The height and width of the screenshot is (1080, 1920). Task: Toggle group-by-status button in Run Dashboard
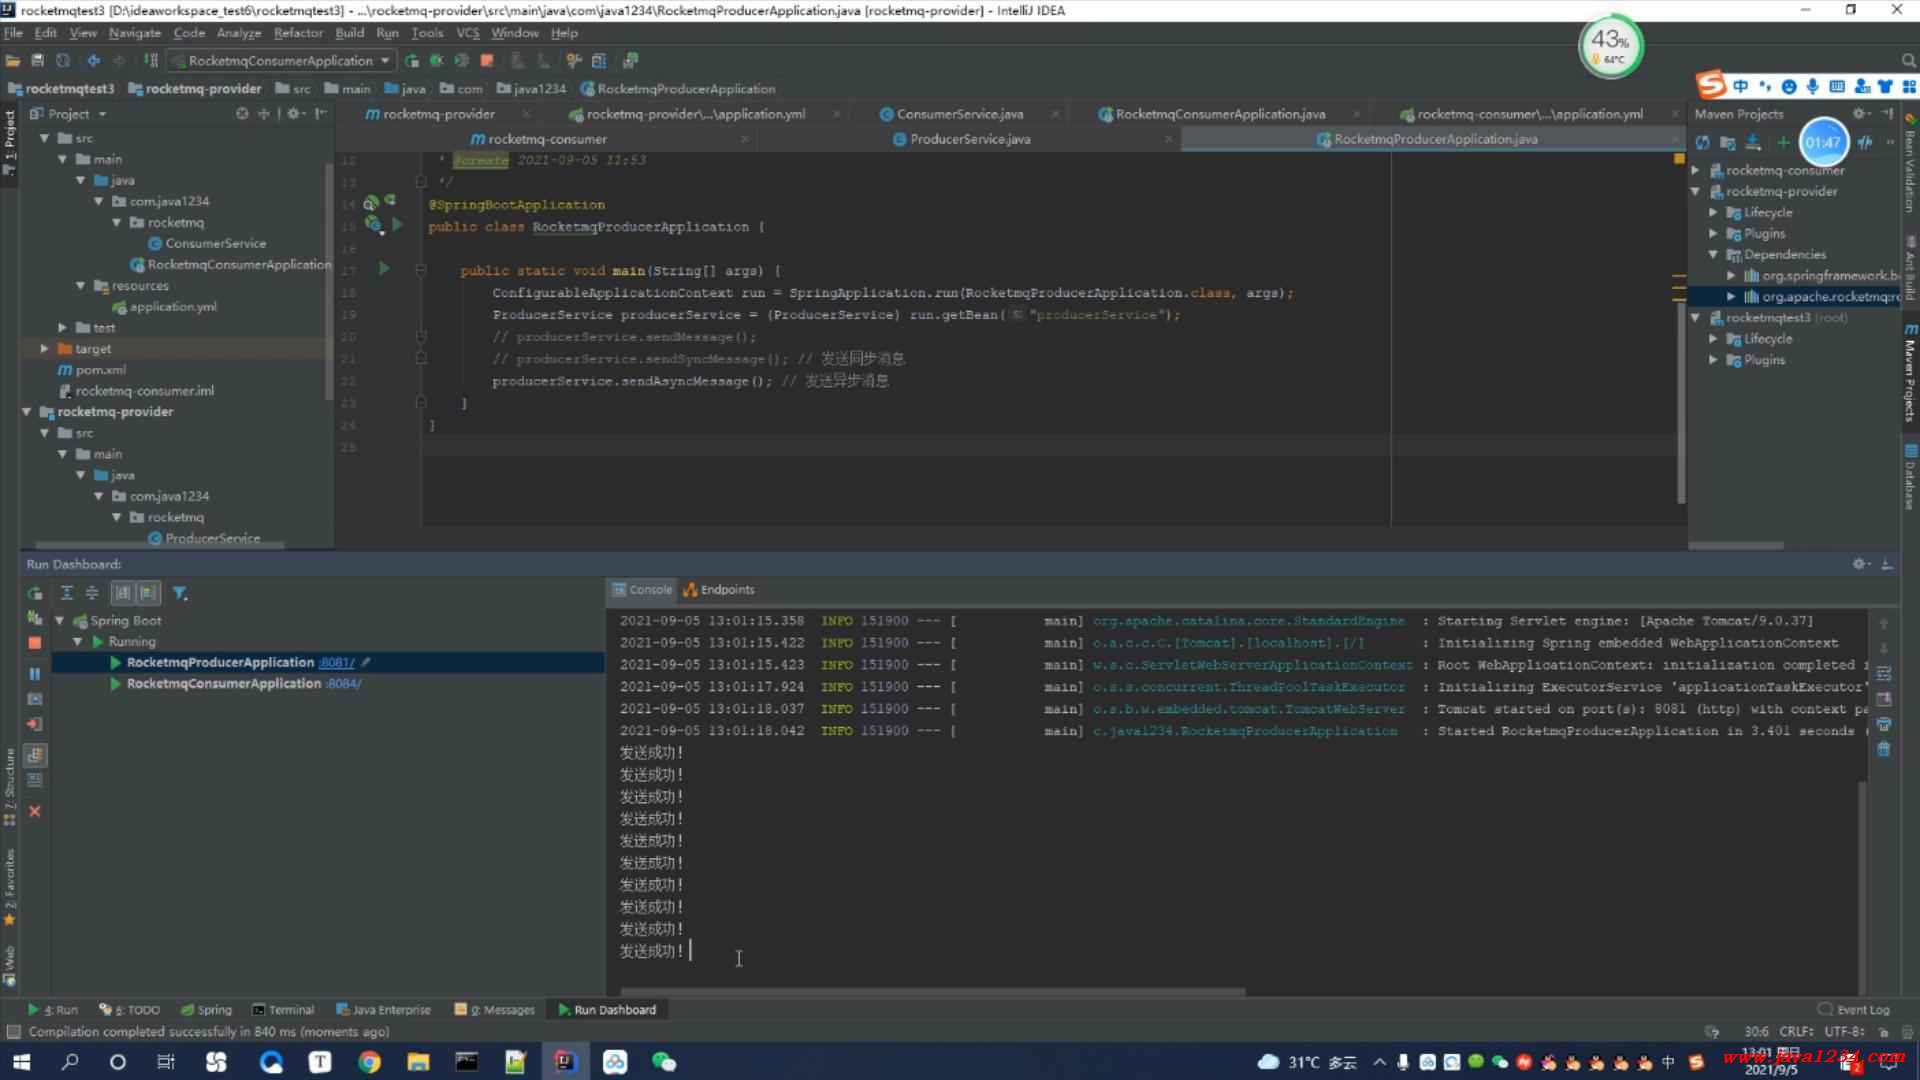coord(148,593)
